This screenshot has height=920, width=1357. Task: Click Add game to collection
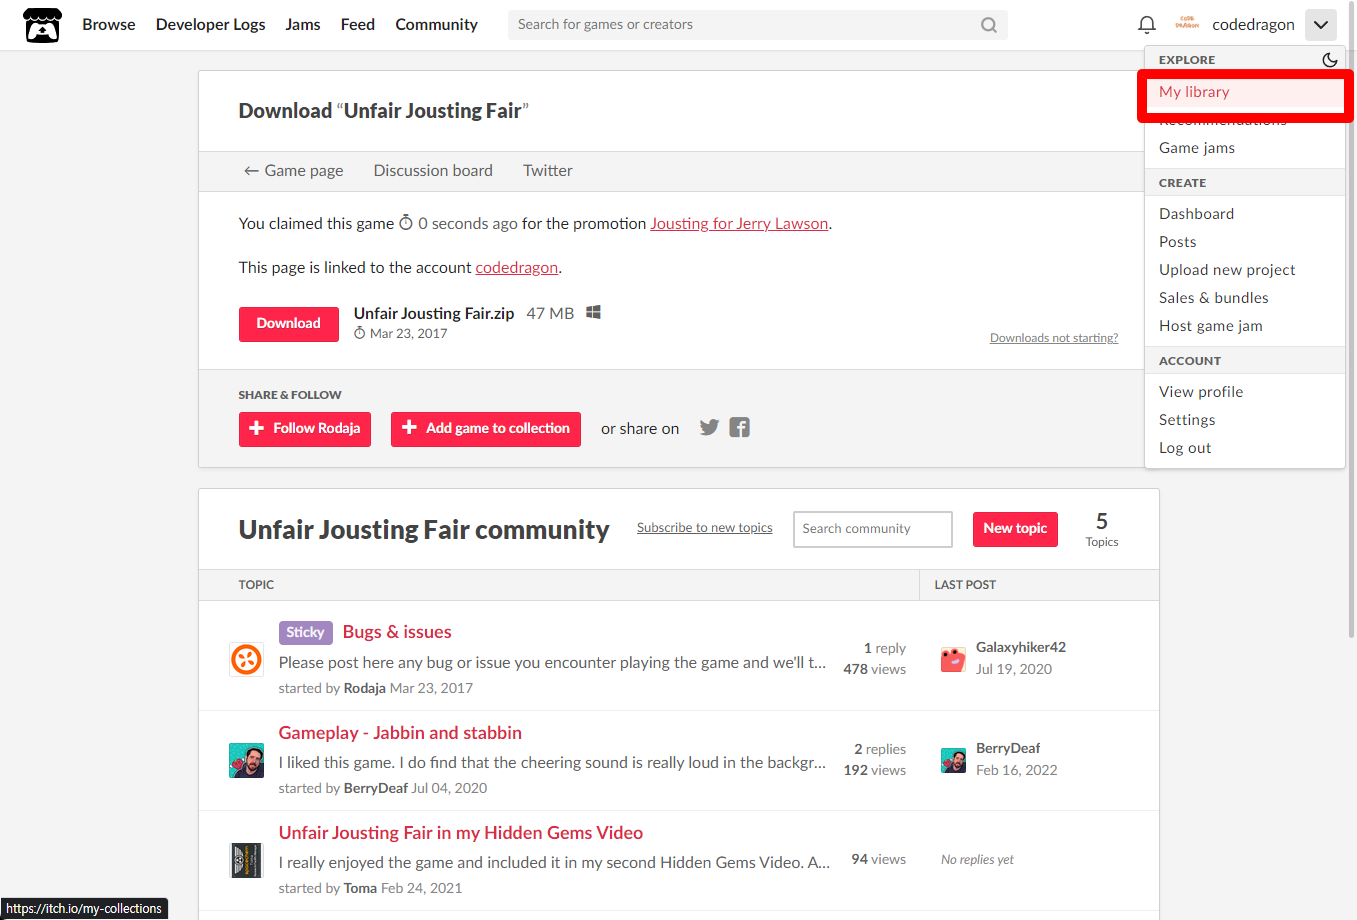point(486,429)
